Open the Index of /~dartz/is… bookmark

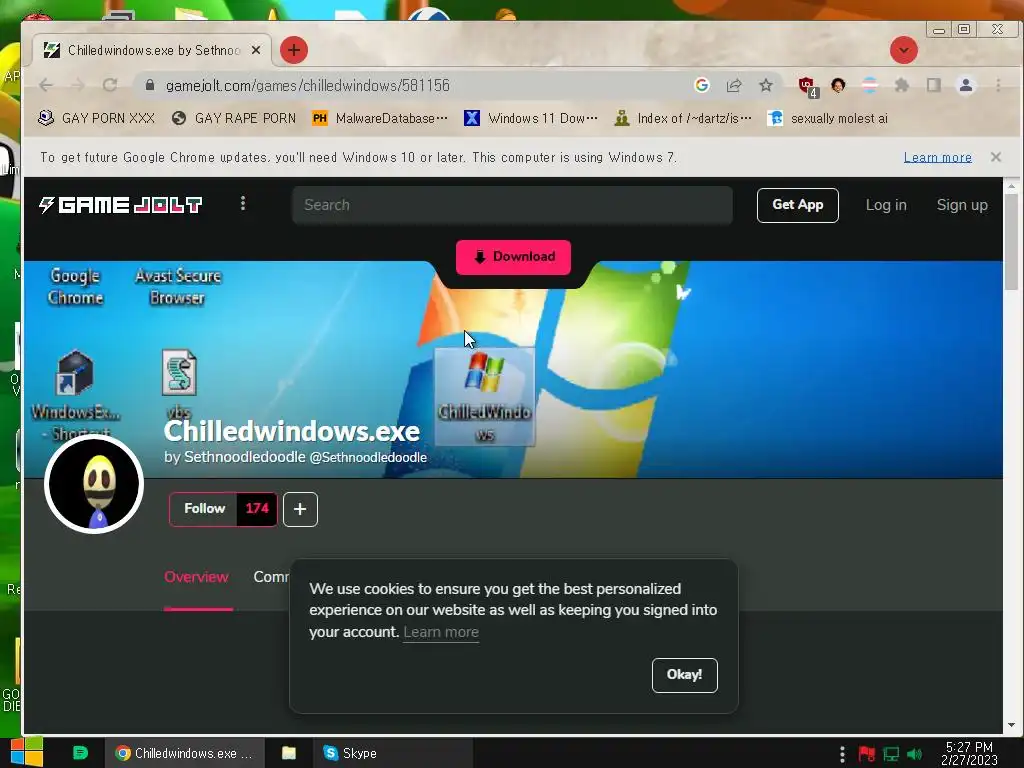tap(682, 118)
